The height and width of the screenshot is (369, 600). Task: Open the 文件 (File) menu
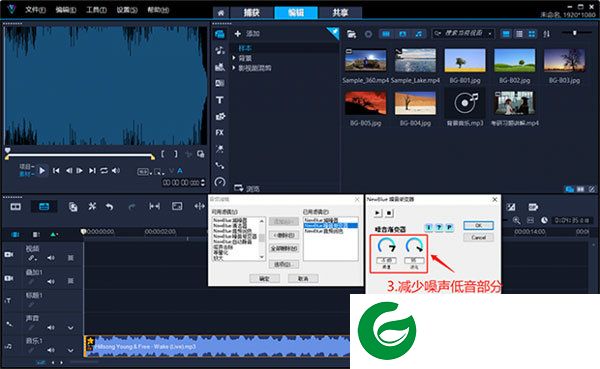pos(35,10)
